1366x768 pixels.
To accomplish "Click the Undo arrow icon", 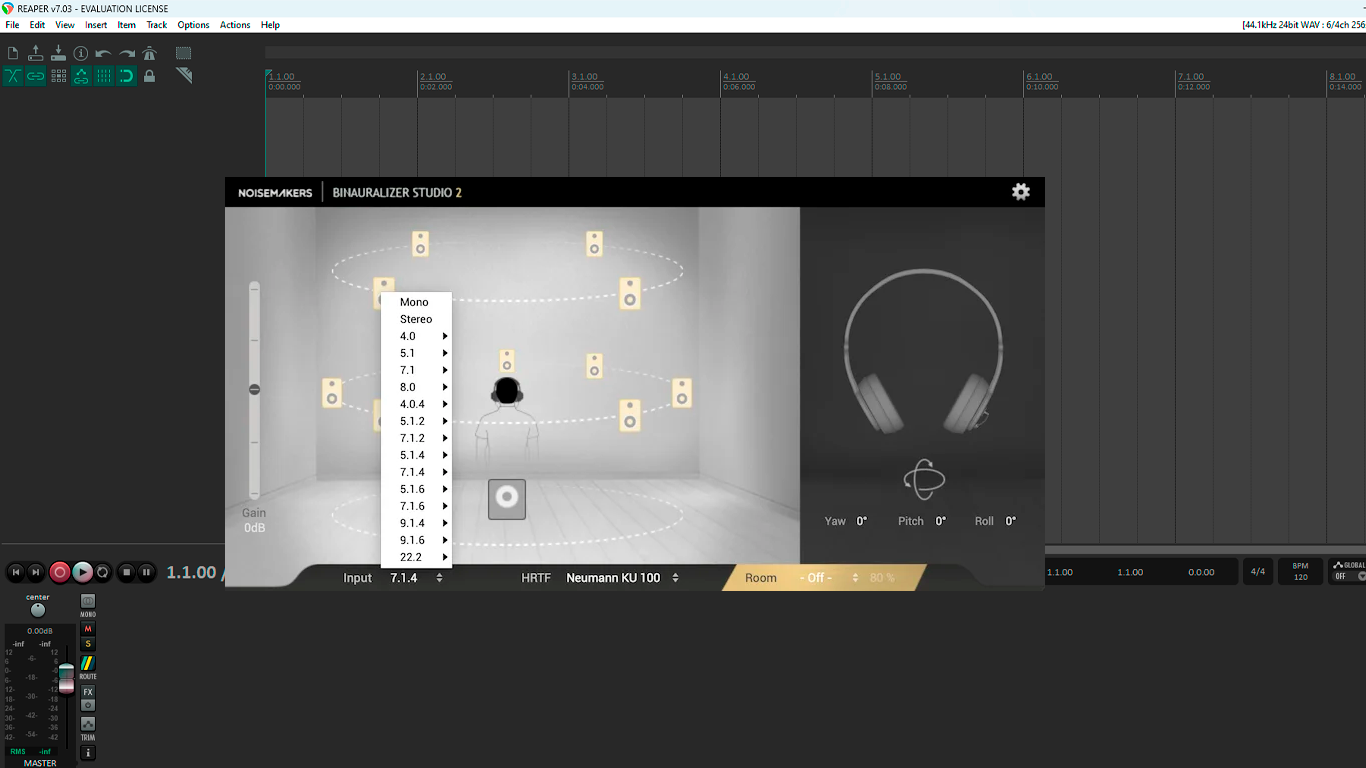I will coord(104,53).
